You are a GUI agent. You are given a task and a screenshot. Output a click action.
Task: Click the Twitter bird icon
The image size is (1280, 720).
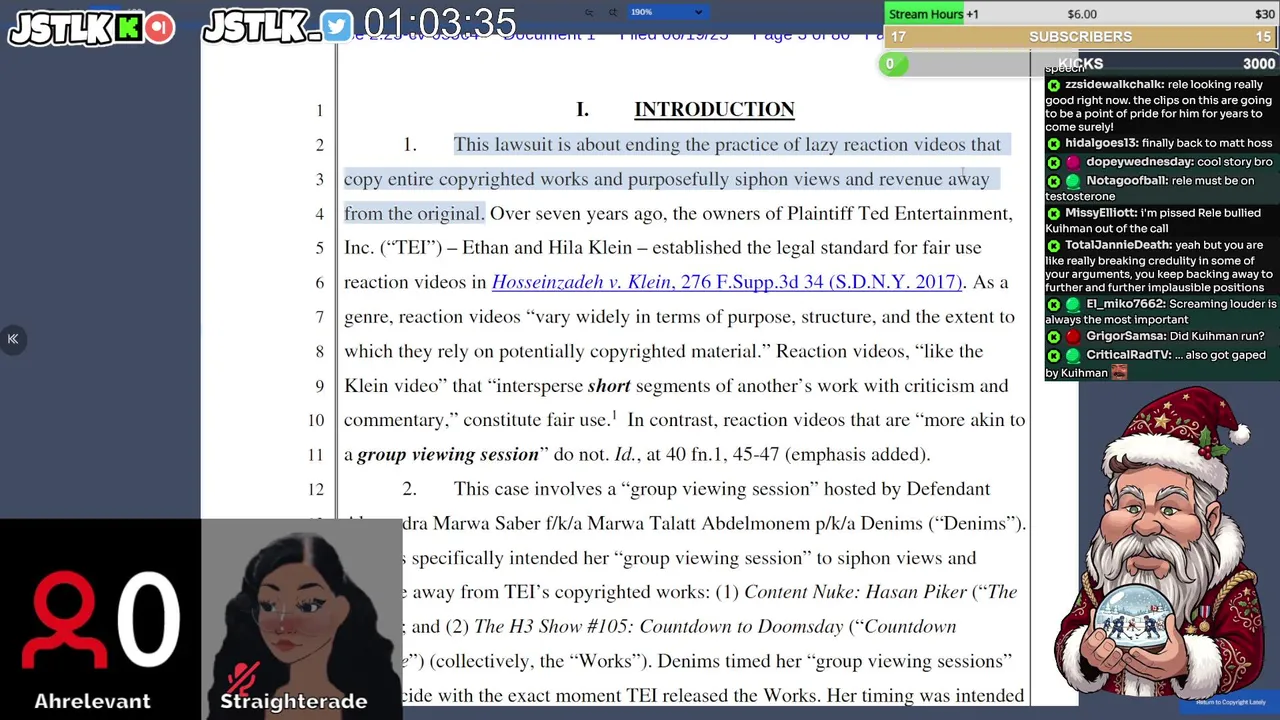pyautogui.click(x=337, y=27)
